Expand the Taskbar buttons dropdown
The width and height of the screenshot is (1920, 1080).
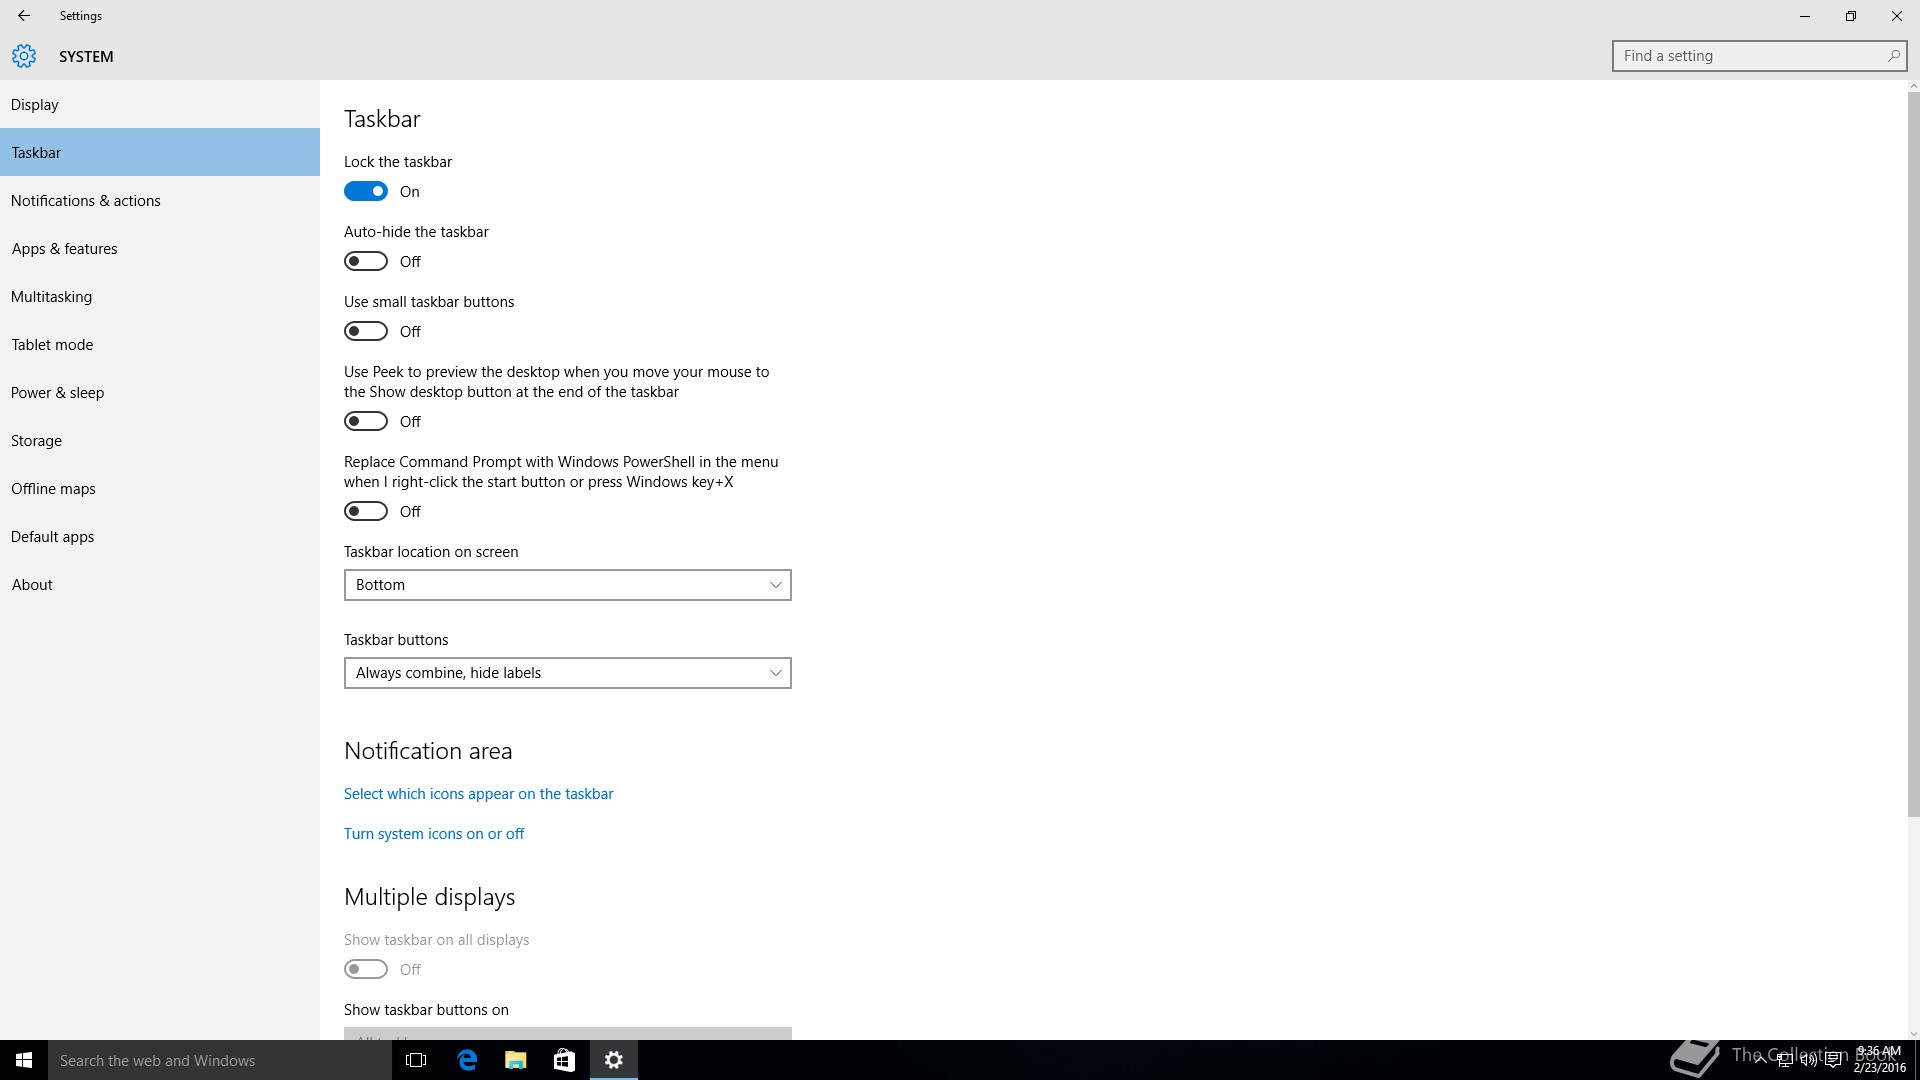(567, 673)
